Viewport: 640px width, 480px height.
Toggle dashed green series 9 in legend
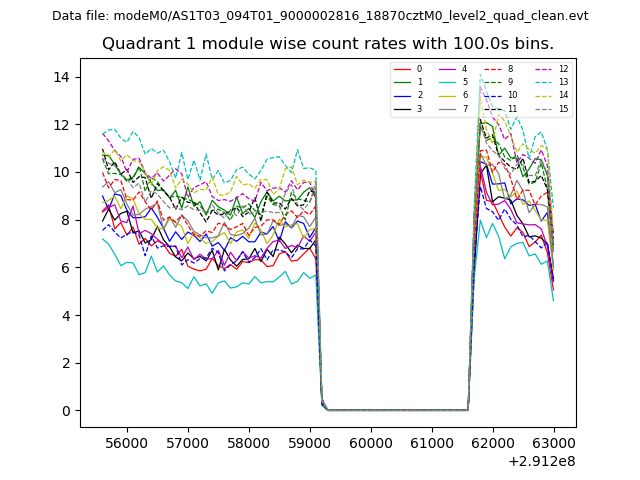492,82
